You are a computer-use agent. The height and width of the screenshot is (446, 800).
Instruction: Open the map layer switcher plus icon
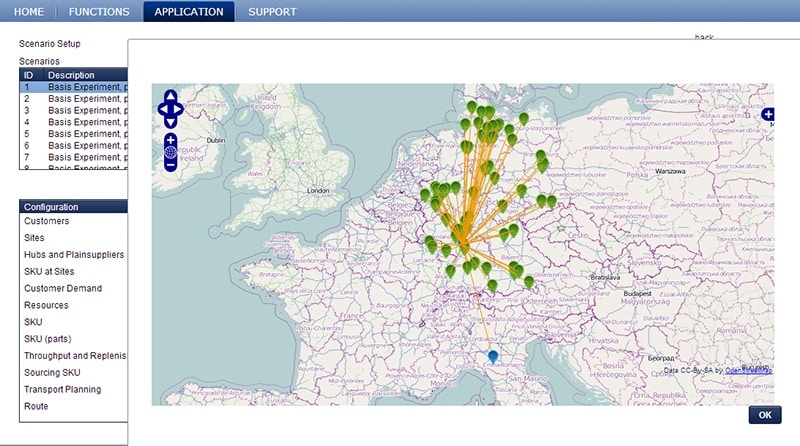[x=768, y=114]
